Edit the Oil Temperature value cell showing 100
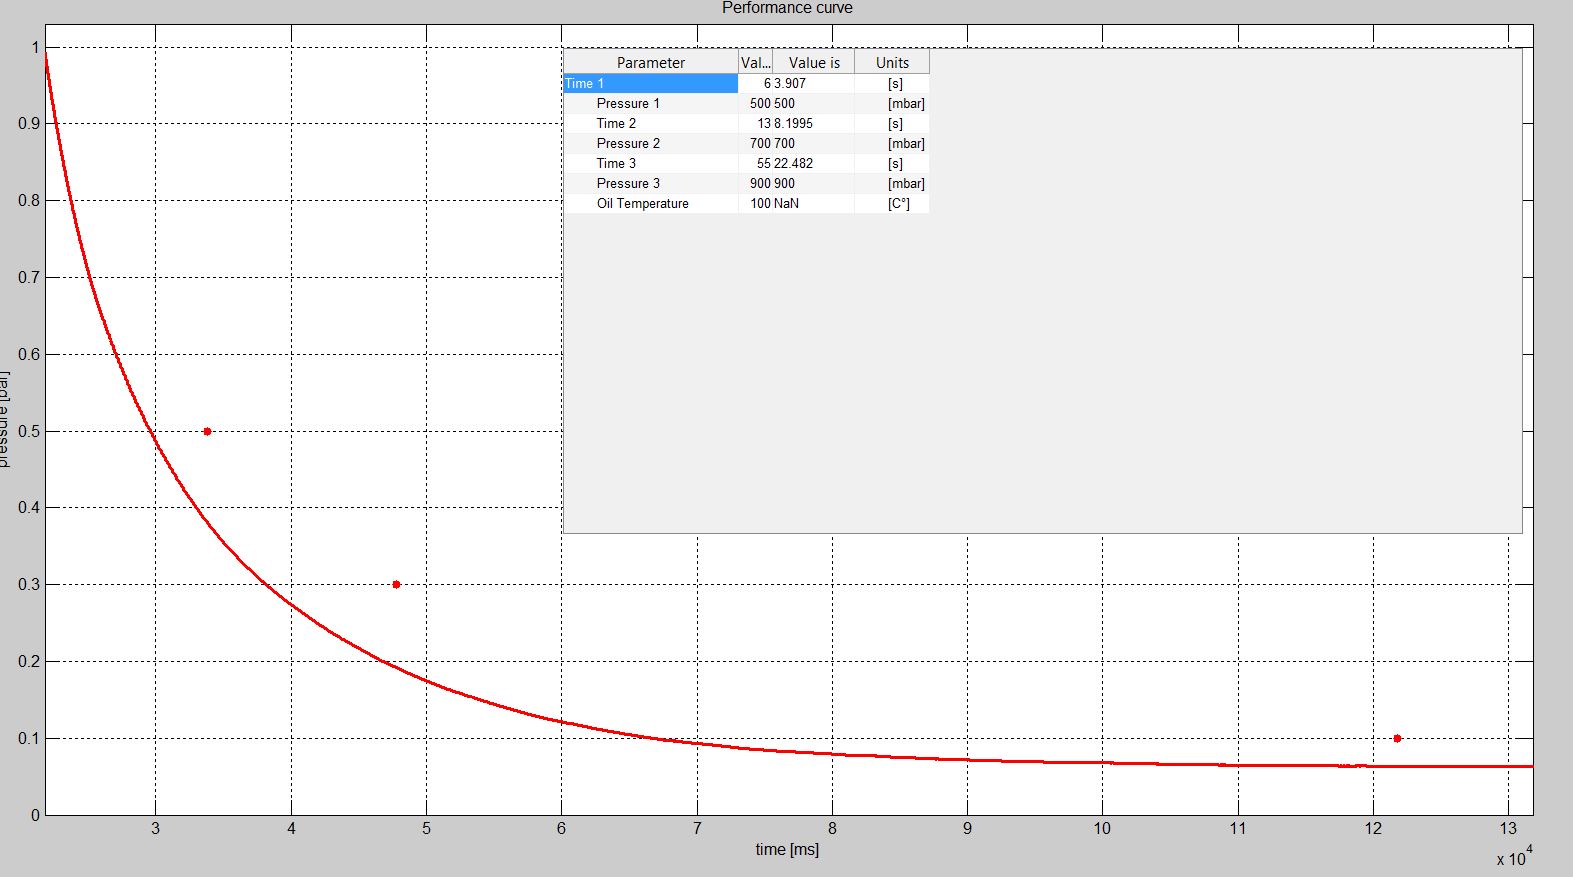 pyautogui.click(x=756, y=204)
